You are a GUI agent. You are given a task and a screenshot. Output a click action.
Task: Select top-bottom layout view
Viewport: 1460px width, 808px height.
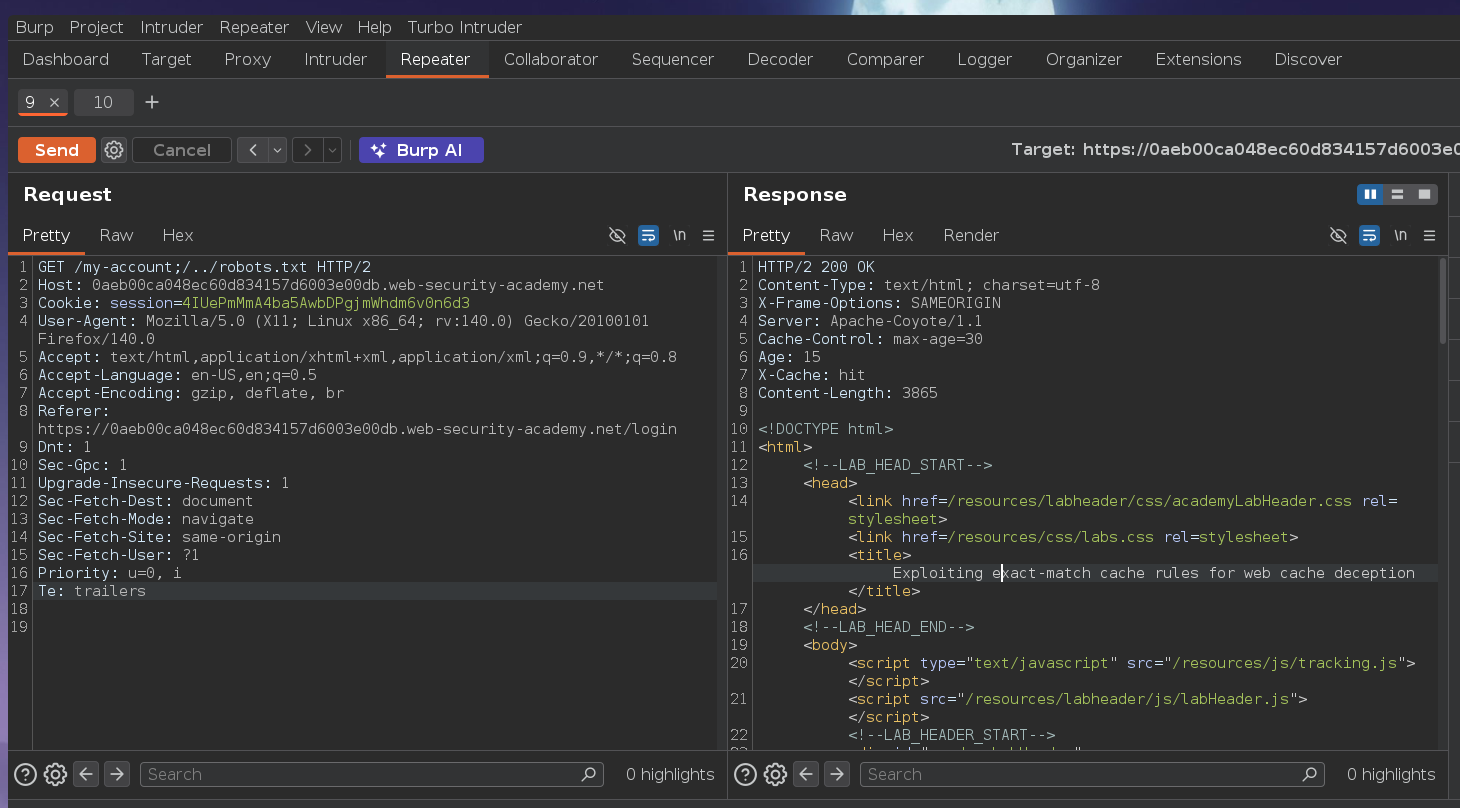coord(1397,194)
